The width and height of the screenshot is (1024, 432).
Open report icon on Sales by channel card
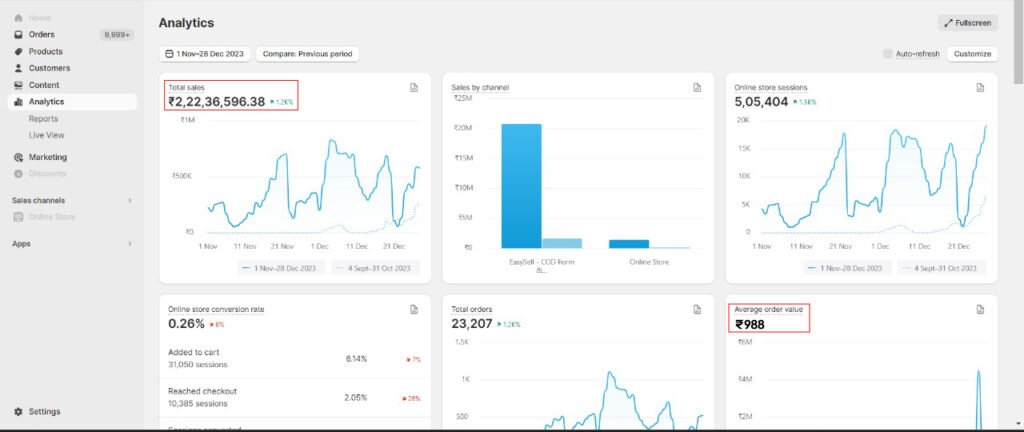pos(697,88)
